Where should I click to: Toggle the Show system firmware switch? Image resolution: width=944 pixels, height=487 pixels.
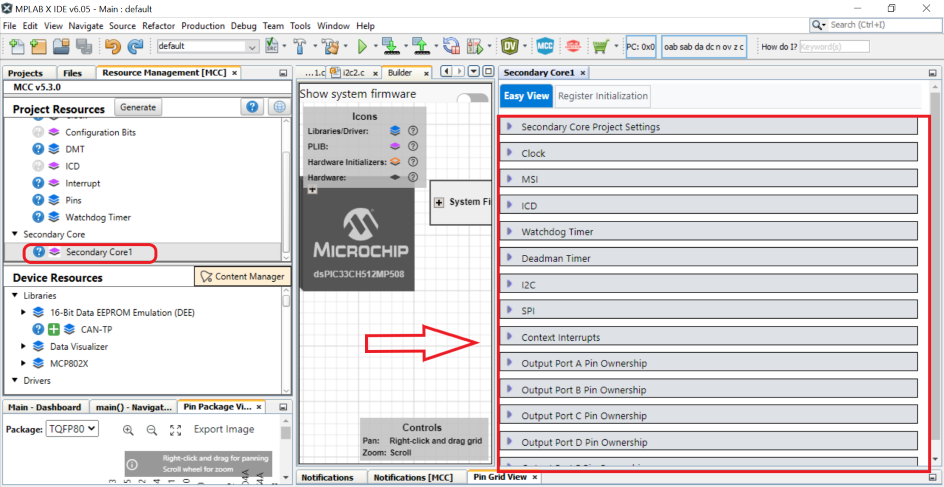click(x=473, y=98)
